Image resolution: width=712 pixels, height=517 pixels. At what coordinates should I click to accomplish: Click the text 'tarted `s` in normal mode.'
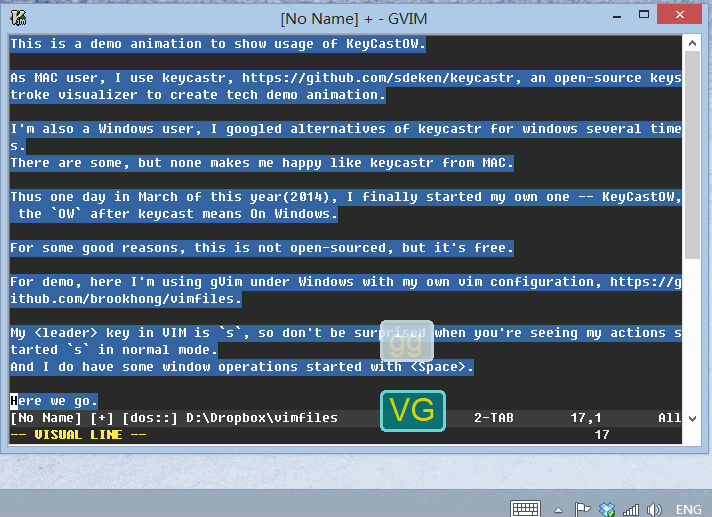114,350
